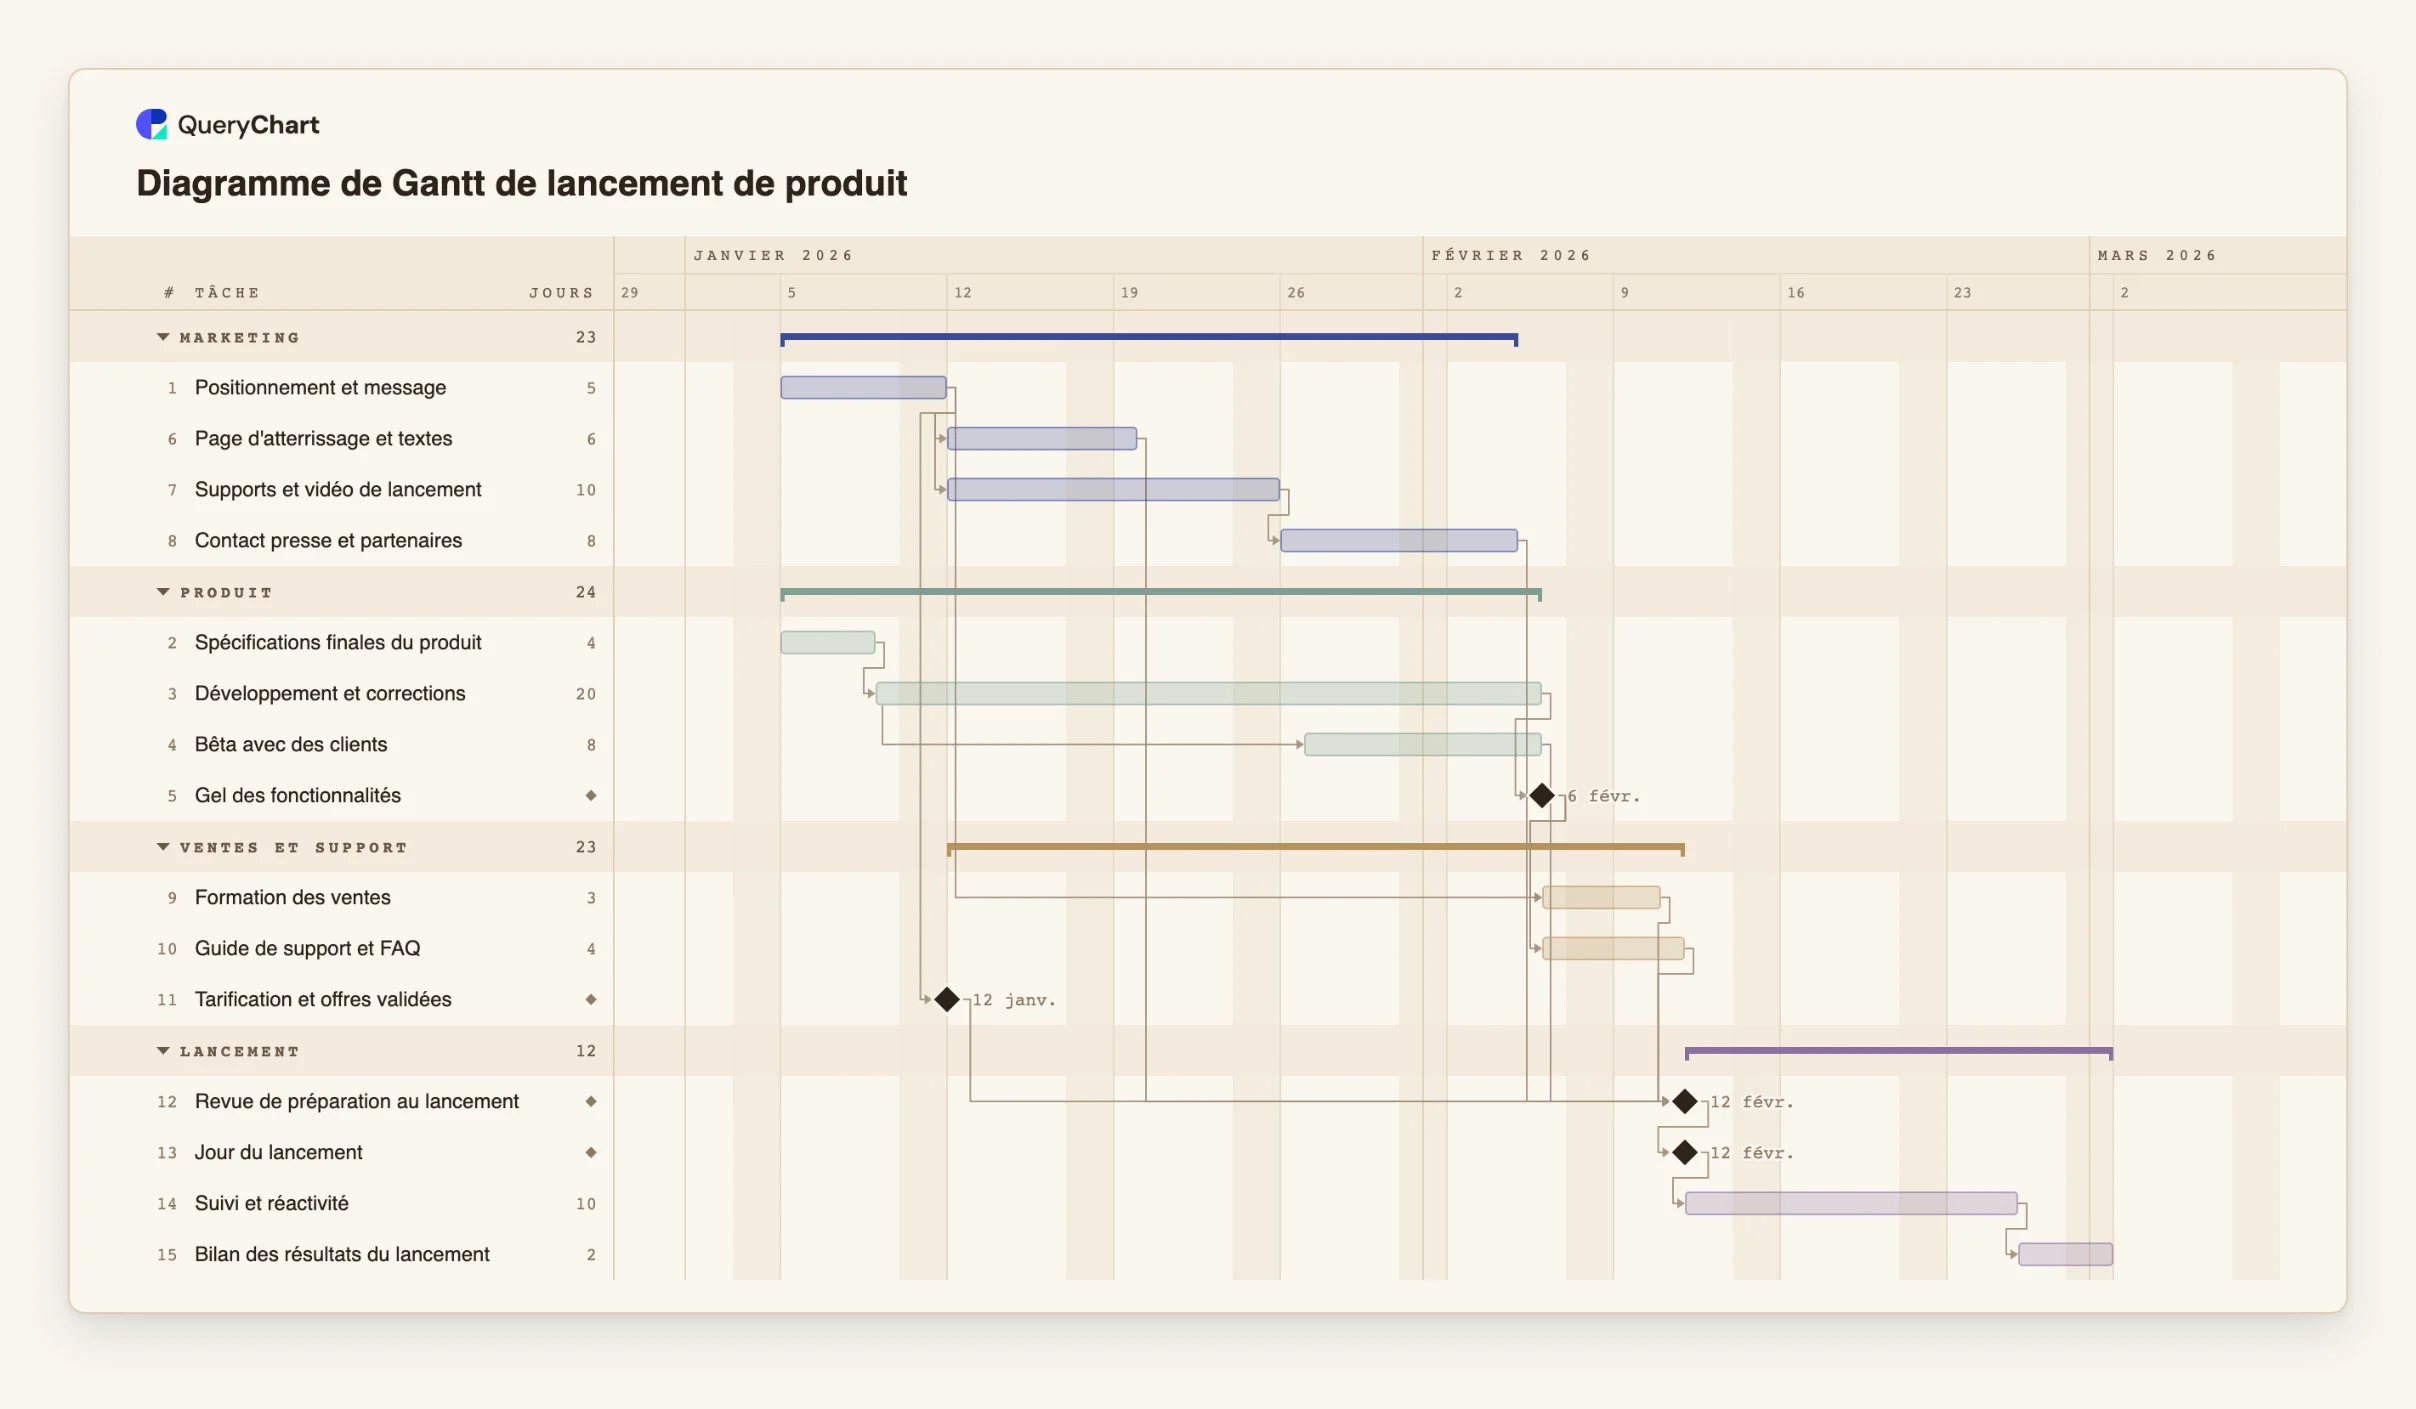
Task: Click the Revue de préparation milestone diamond
Action: [x=1685, y=1101]
